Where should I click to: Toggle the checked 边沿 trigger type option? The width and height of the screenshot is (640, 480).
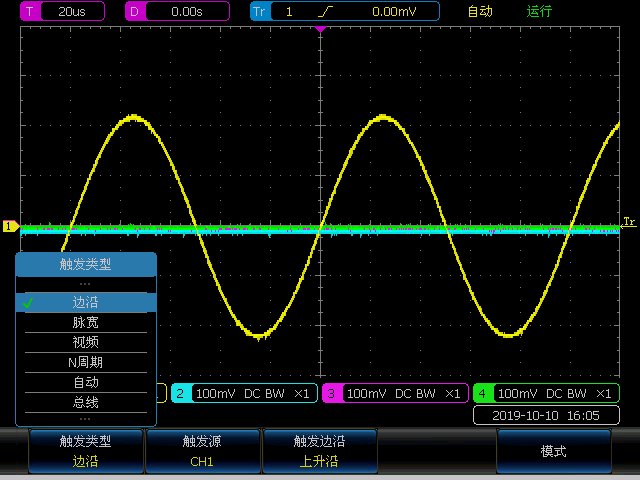(x=86, y=302)
